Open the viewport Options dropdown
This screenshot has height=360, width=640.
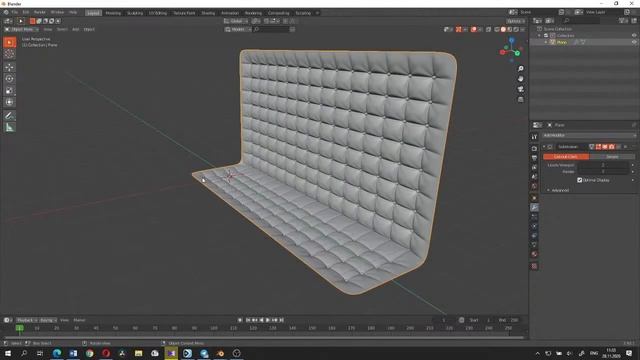pyautogui.click(x=516, y=21)
